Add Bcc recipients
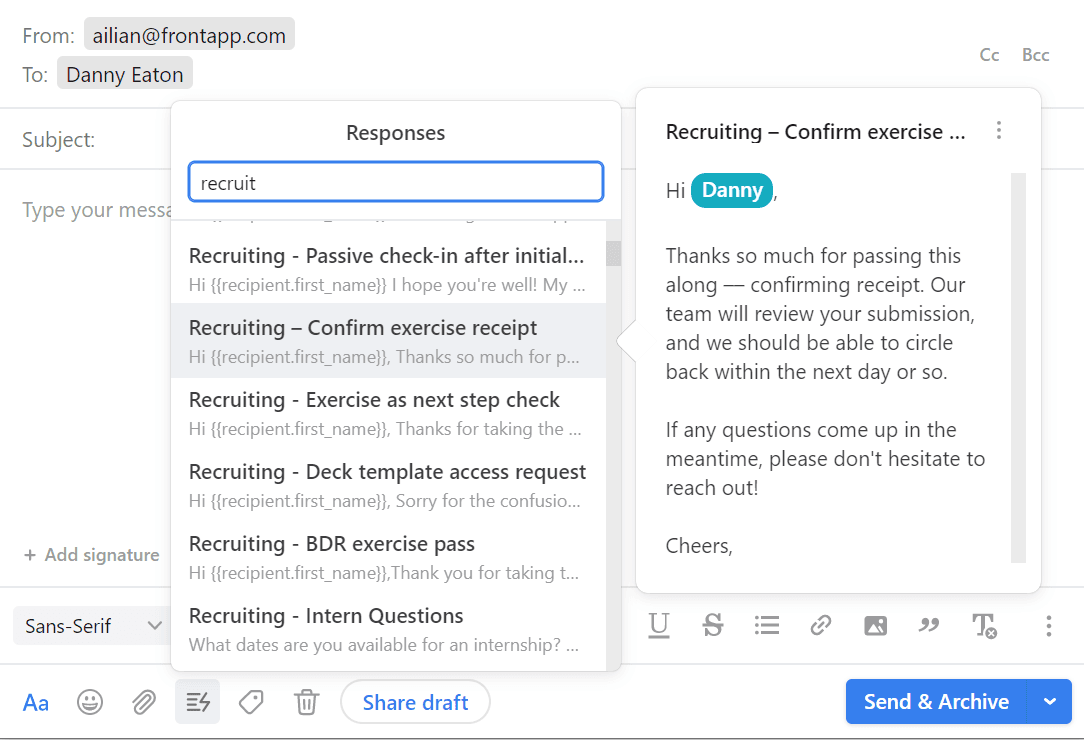 coord(1036,55)
